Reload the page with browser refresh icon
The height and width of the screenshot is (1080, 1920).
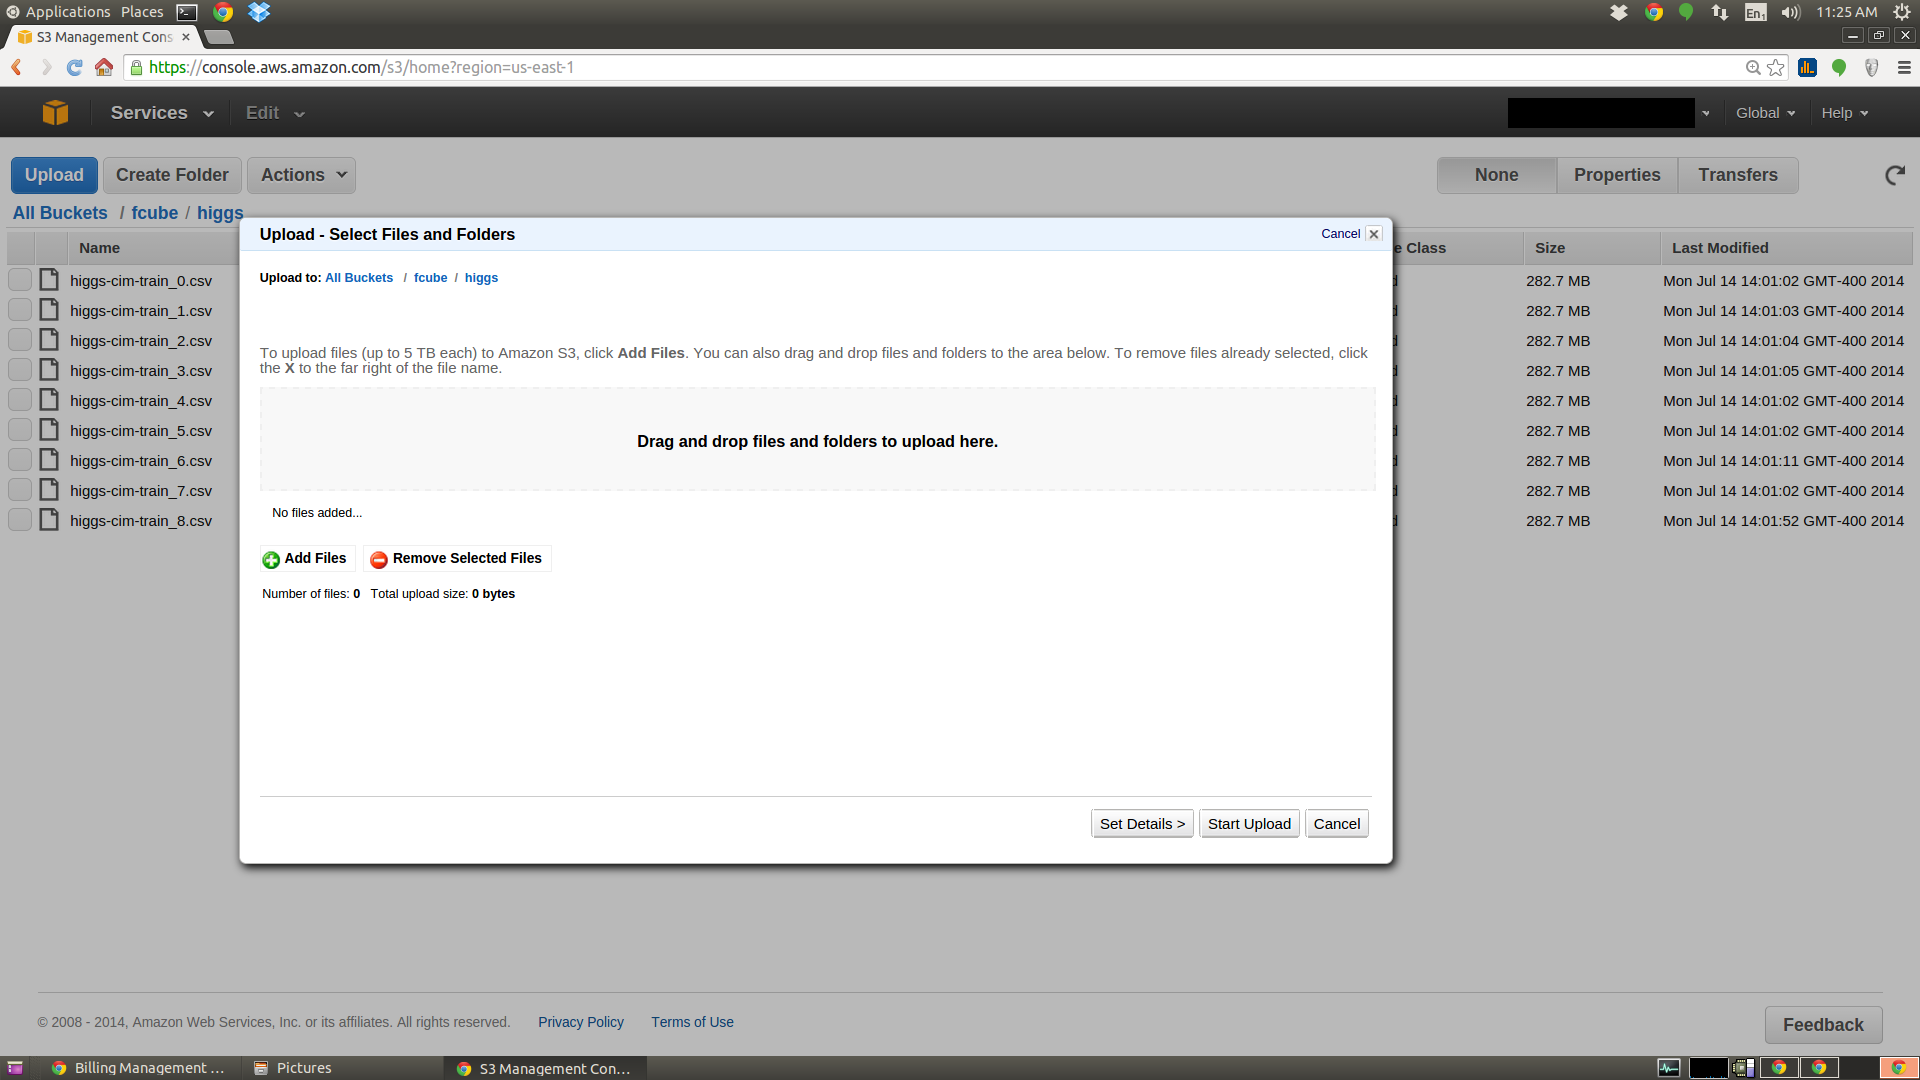pyautogui.click(x=74, y=67)
